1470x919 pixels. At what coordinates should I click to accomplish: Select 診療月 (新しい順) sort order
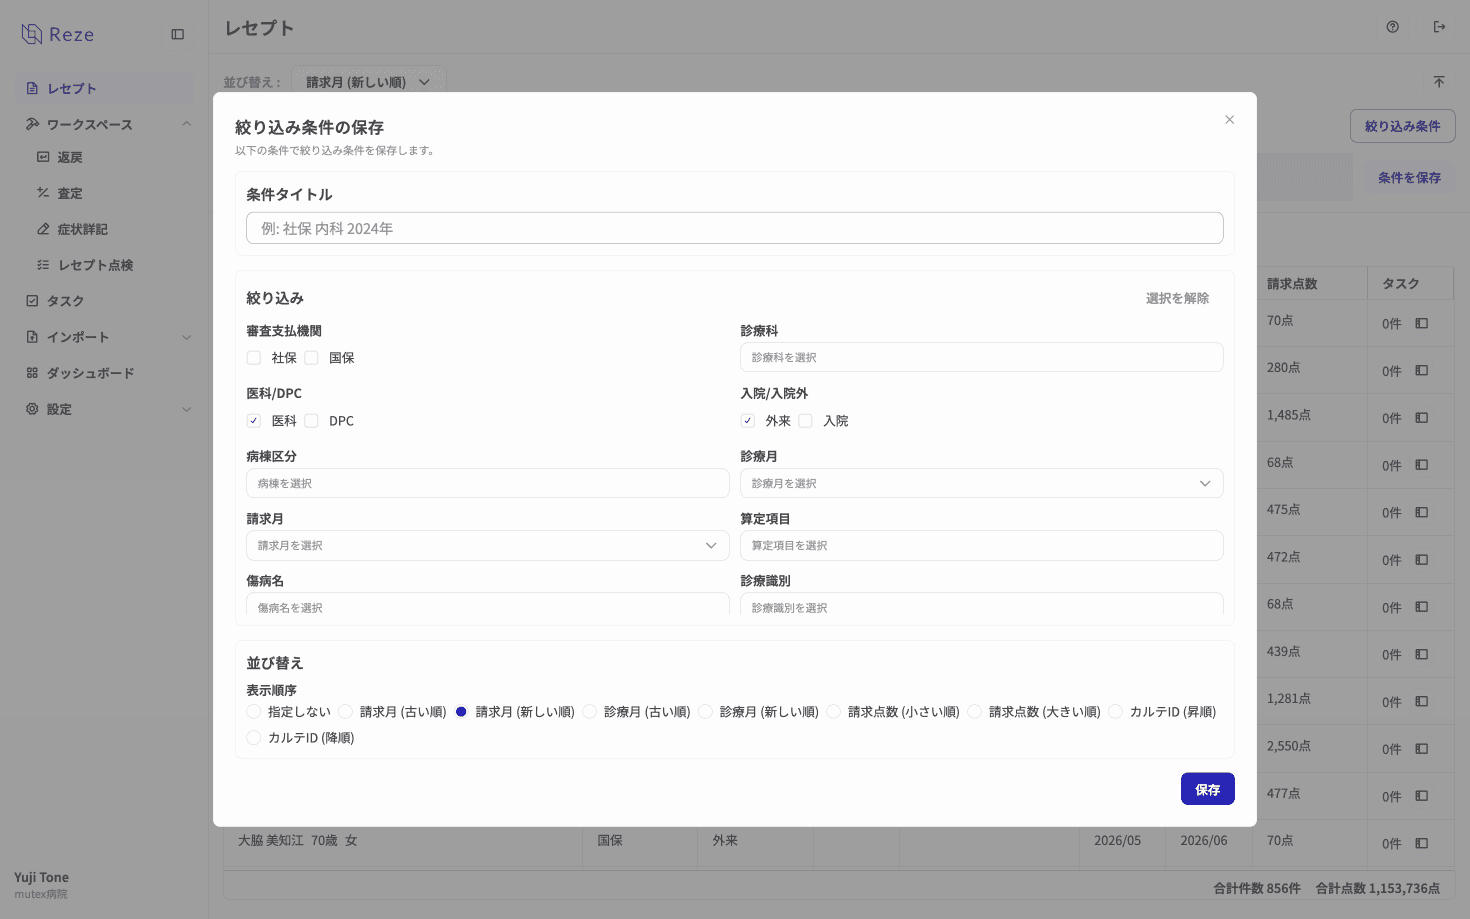(706, 712)
